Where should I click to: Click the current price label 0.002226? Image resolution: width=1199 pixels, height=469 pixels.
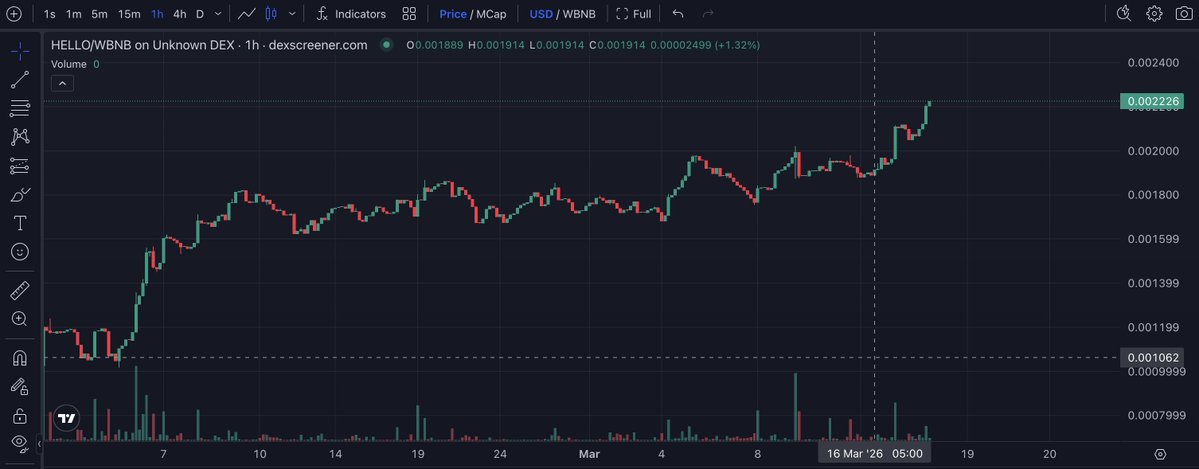pos(1151,101)
